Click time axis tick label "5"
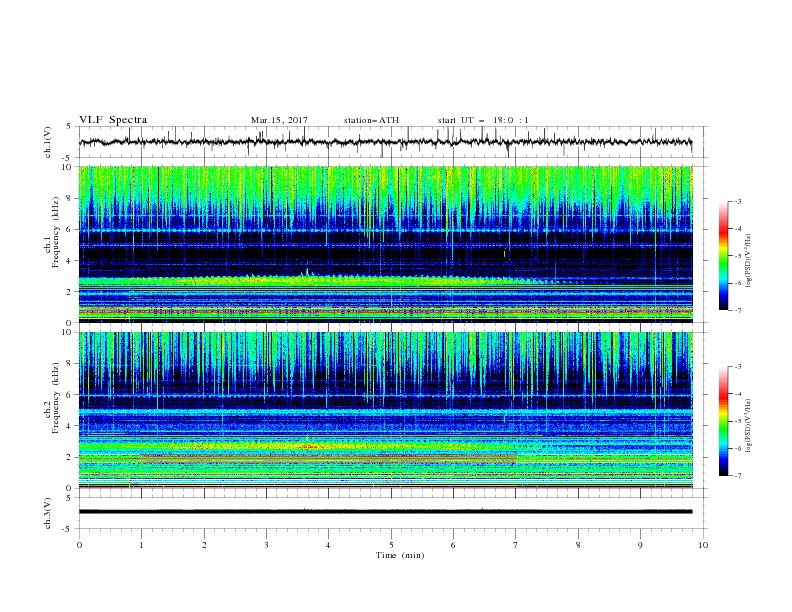The height and width of the screenshot is (612, 792). click(x=391, y=545)
